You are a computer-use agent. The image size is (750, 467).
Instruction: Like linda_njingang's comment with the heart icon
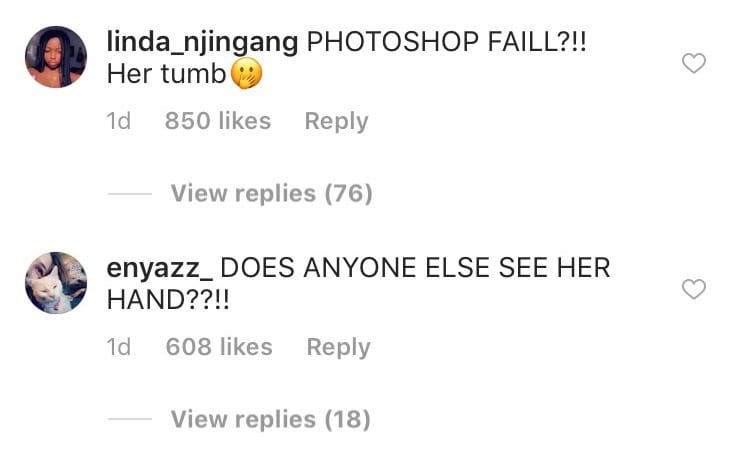pos(694,63)
